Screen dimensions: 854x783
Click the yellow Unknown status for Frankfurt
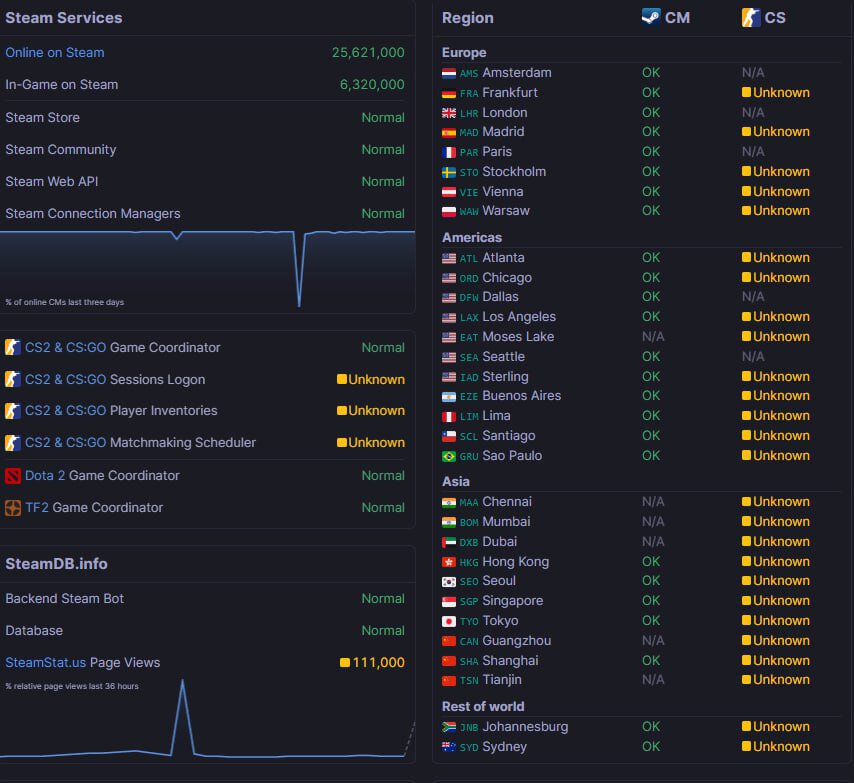[x=776, y=93]
